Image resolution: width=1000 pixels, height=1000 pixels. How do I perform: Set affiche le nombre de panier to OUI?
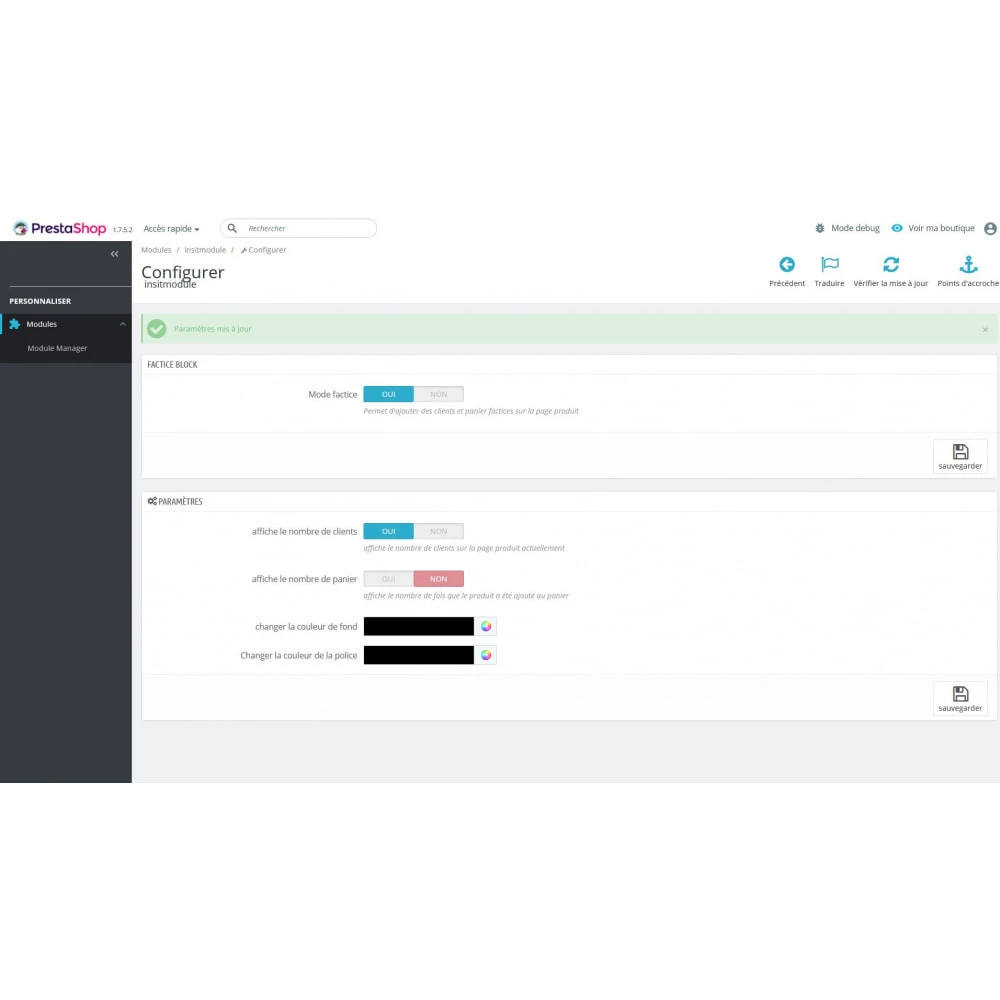click(388, 579)
